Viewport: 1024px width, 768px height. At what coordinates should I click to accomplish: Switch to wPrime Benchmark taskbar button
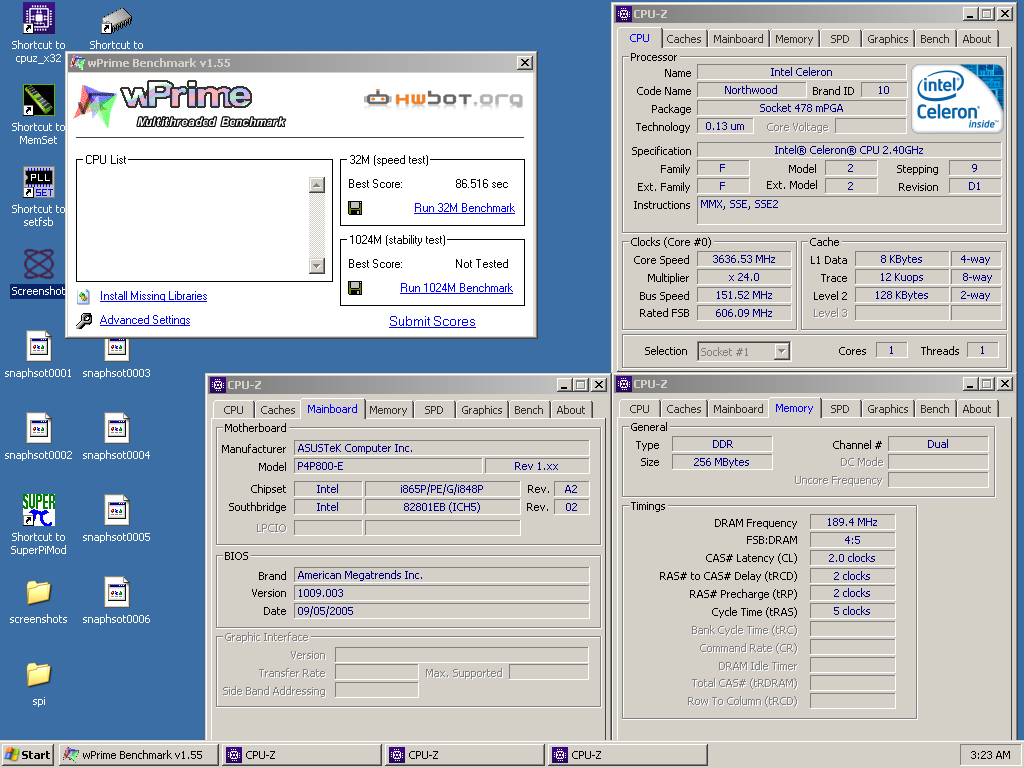[x=138, y=755]
